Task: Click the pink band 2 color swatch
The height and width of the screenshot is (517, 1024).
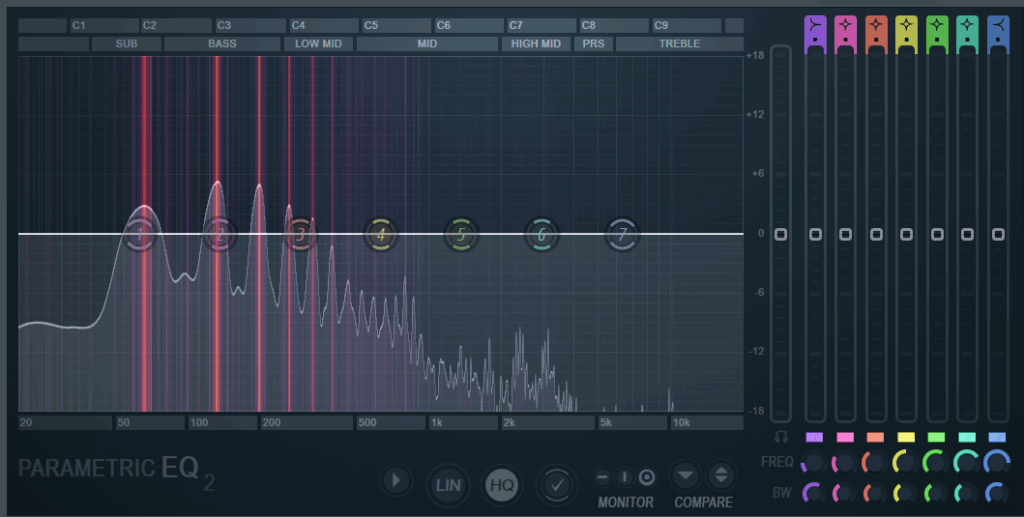Action: (845, 437)
